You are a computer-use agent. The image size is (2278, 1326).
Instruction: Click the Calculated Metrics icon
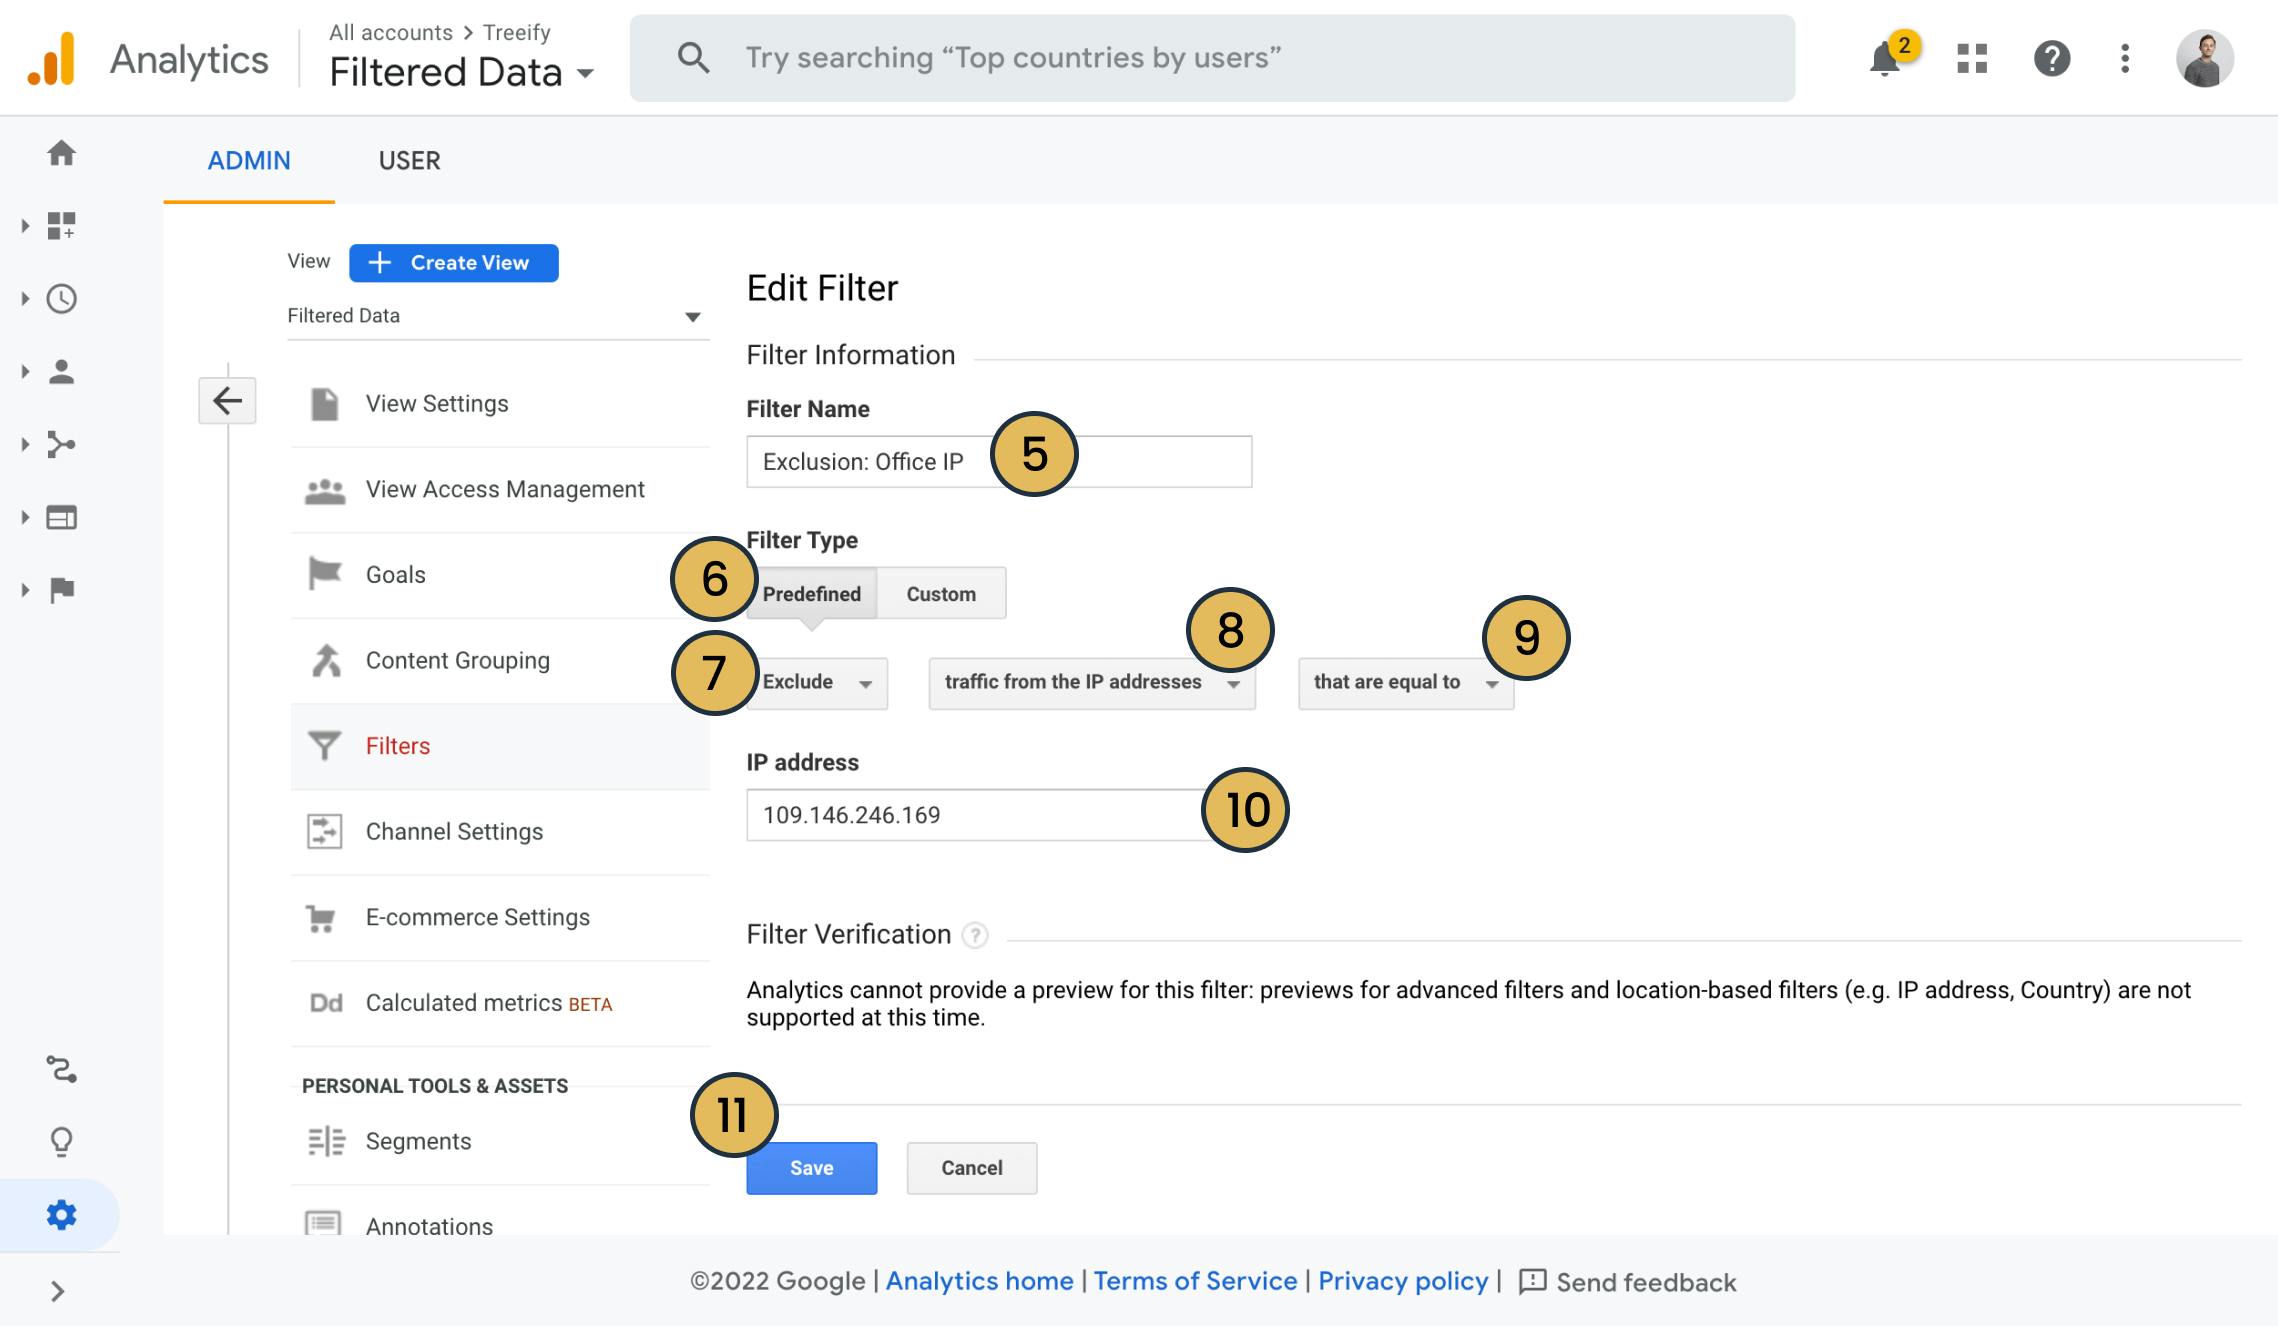324,1001
